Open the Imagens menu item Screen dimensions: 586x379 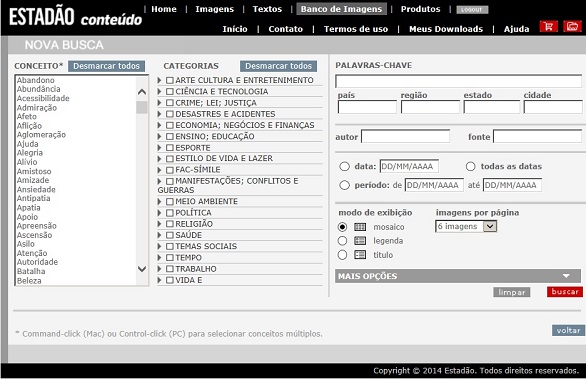click(x=215, y=9)
